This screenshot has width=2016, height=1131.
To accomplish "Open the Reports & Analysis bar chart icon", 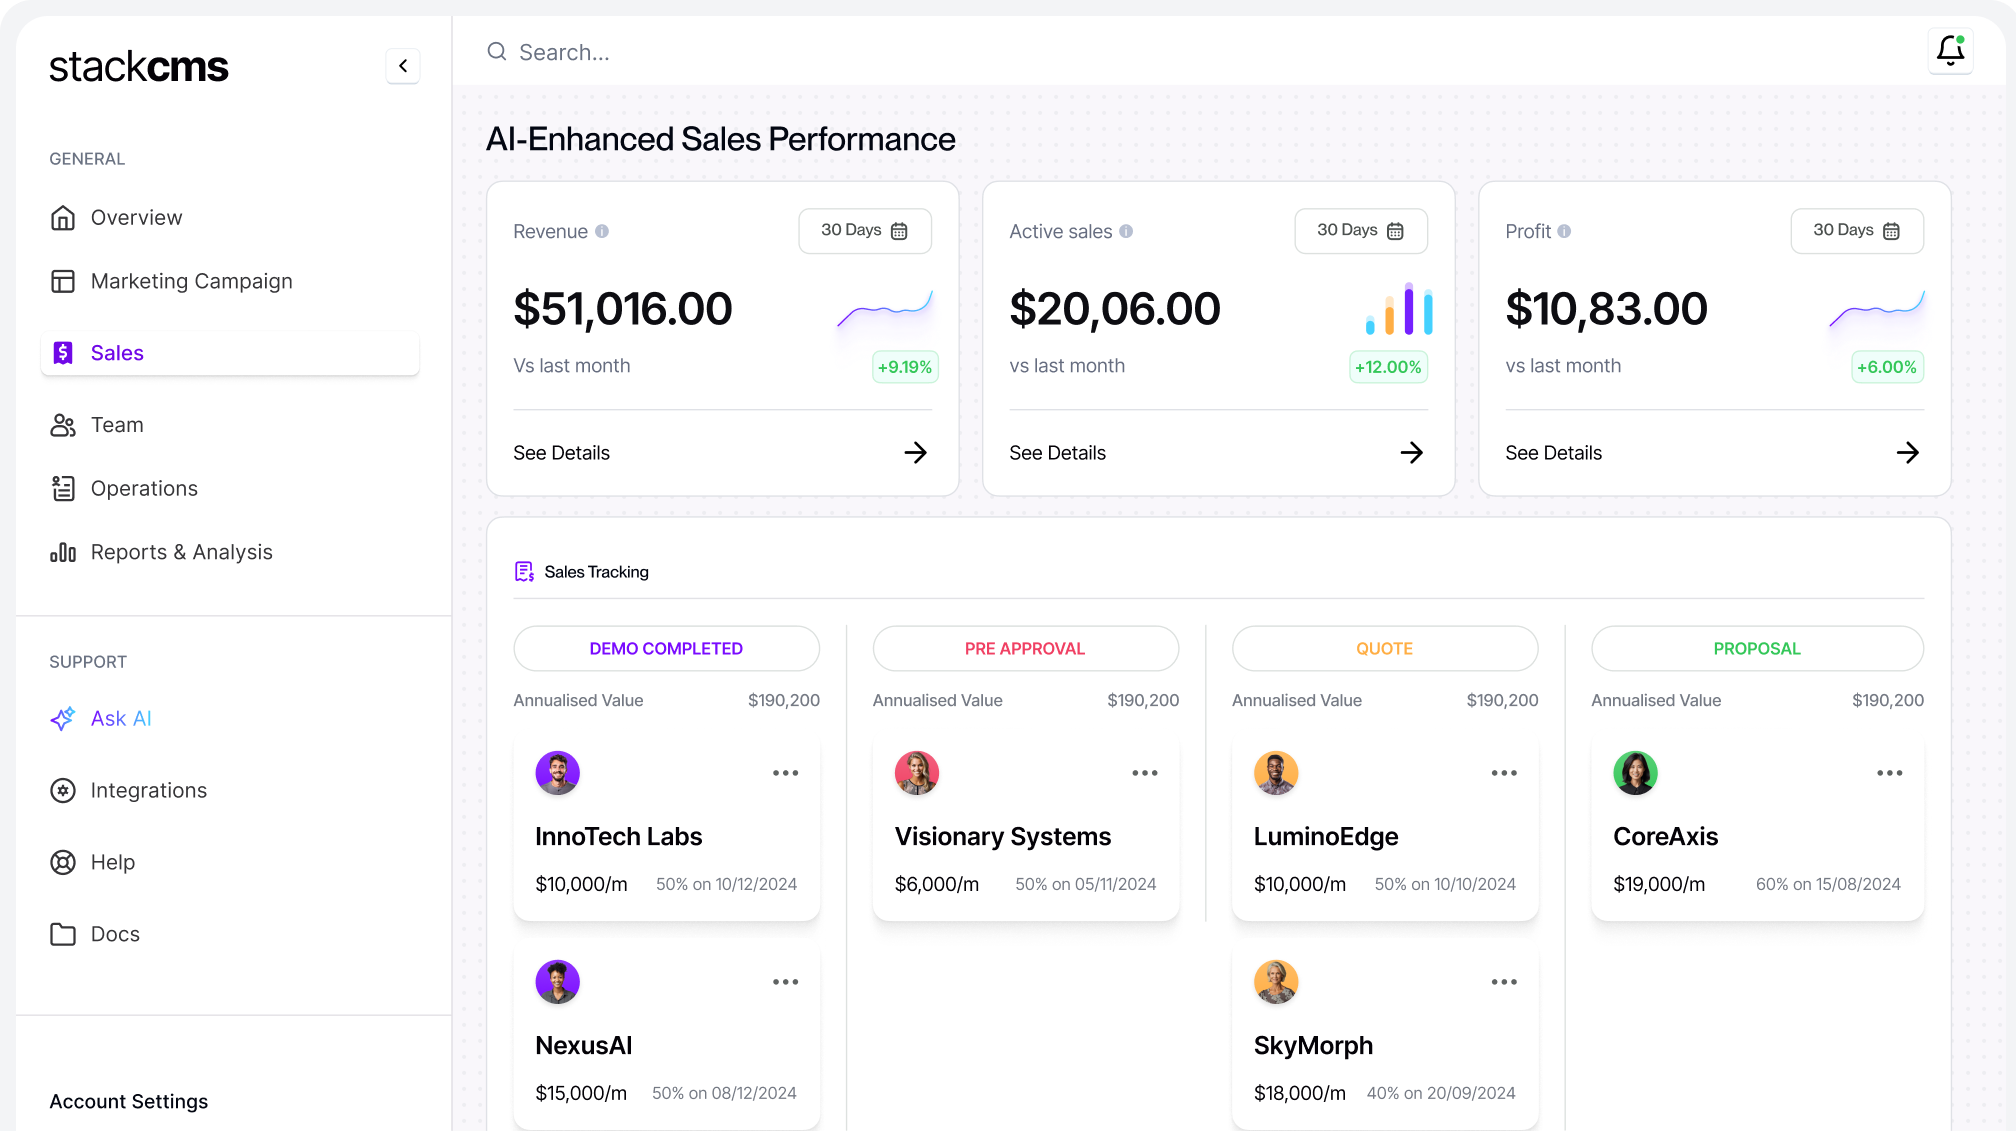I will coord(62,551).
